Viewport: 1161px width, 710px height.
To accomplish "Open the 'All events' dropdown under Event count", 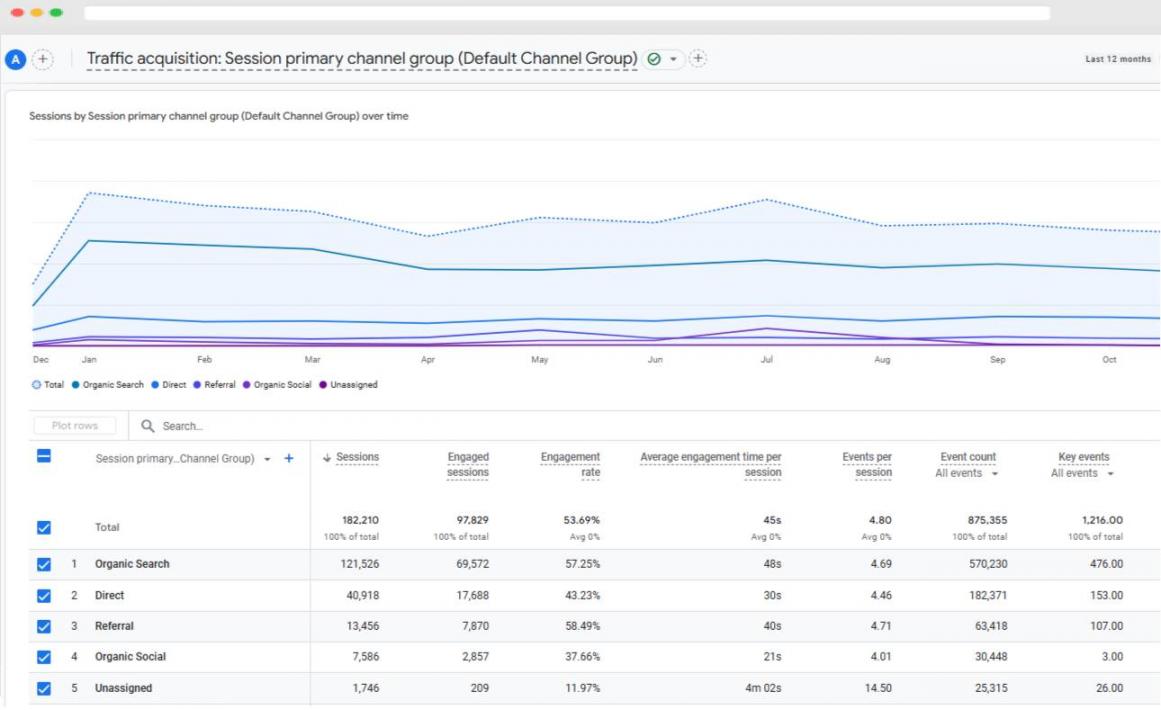I will pos(967,473).
